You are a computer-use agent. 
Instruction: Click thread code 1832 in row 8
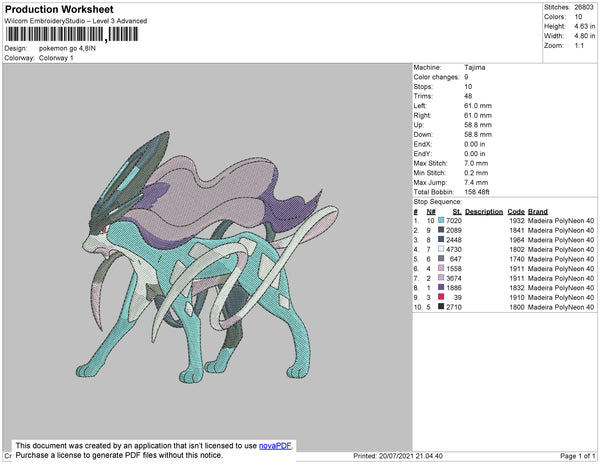(517, 288)
